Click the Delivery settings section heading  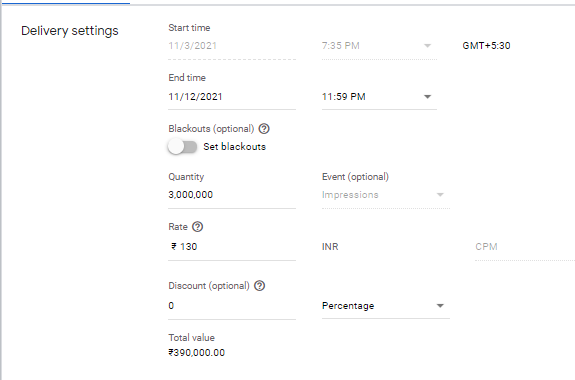[70, 31]
